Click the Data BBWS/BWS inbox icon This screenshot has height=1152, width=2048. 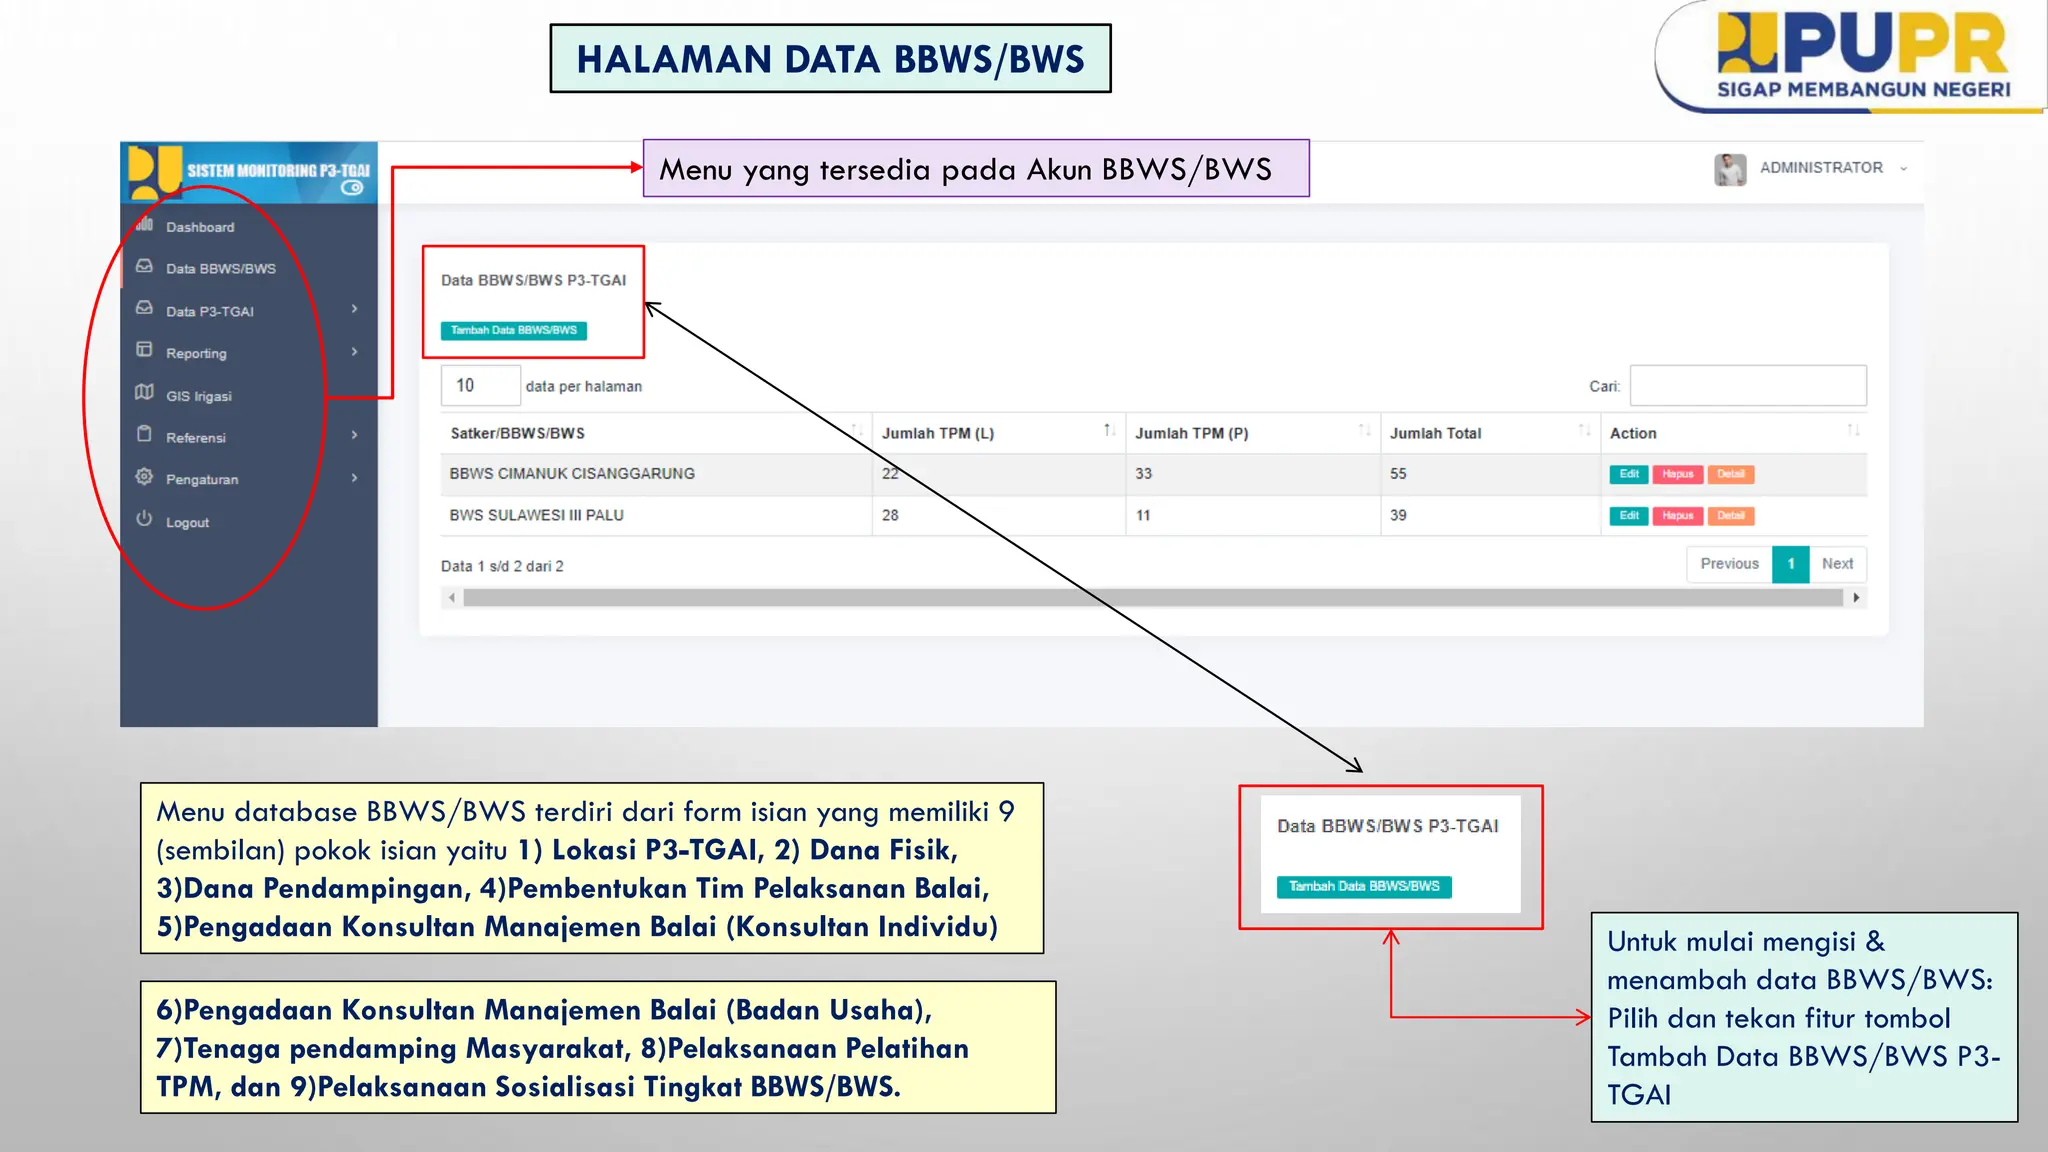click(145, 267)
